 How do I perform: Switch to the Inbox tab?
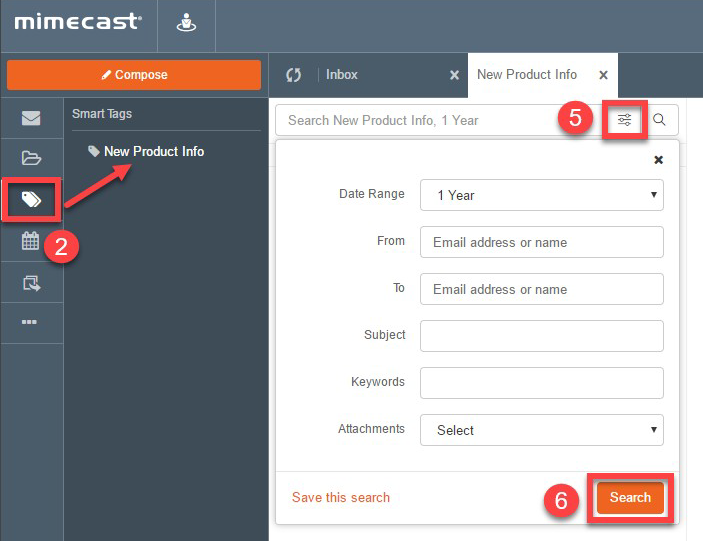(x=342, y=75)
